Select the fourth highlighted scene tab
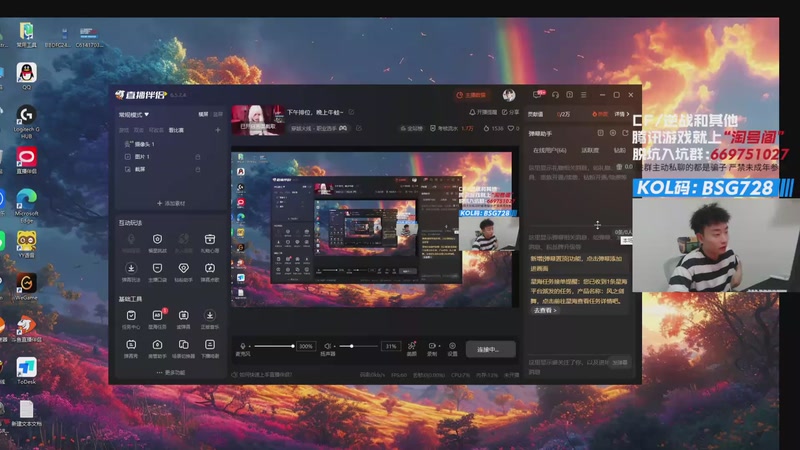Screen dimensions: 800x450 [x=176, y=131]
